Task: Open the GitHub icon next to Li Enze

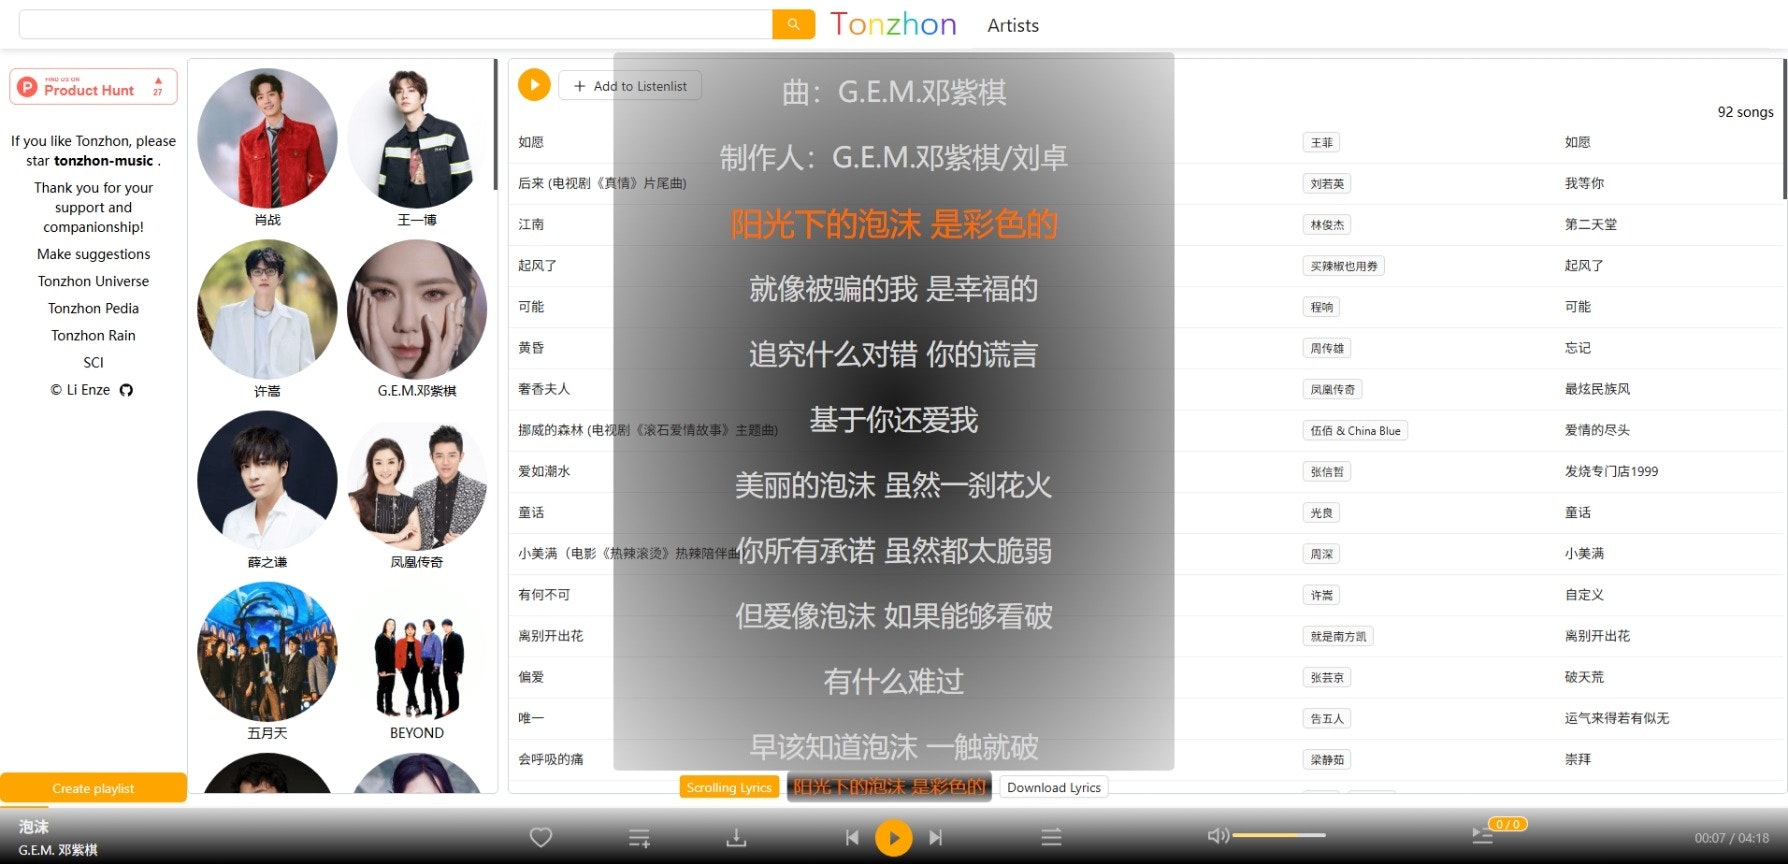Action: click(126, 390)
